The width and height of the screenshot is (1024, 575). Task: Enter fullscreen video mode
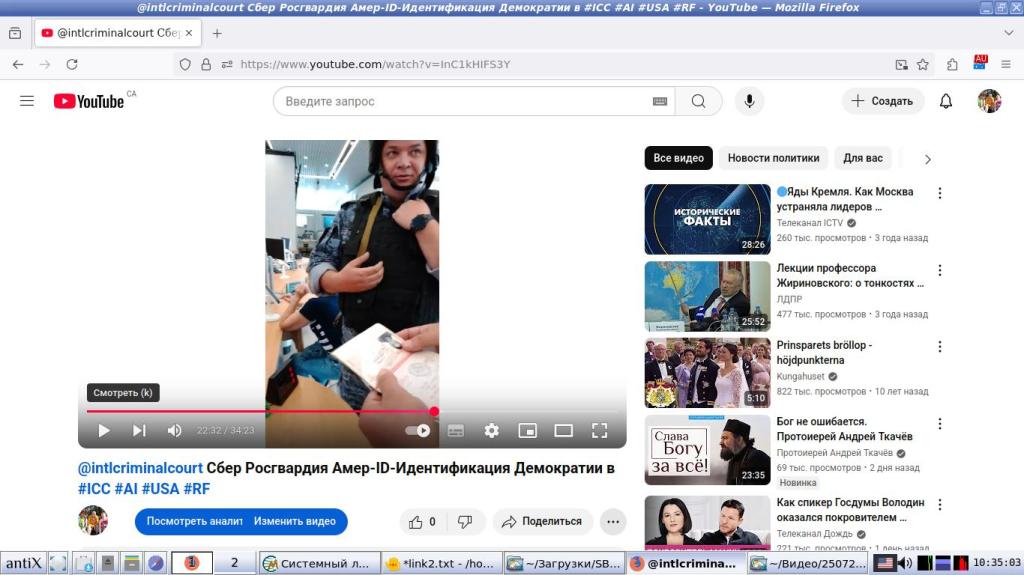tap(599, 431)
